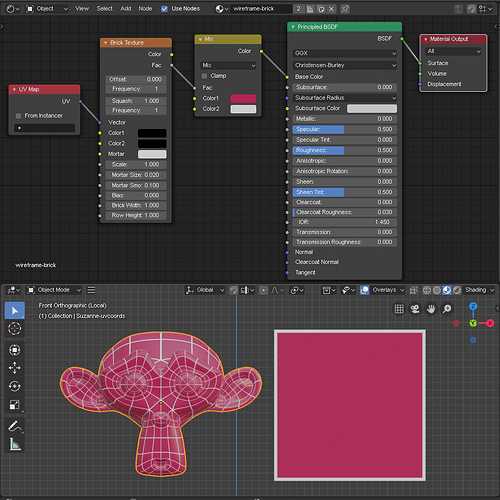Adjust the Principled BSDF Specular slider
This screenshot has width=500, height=500.
click(345, 130)
